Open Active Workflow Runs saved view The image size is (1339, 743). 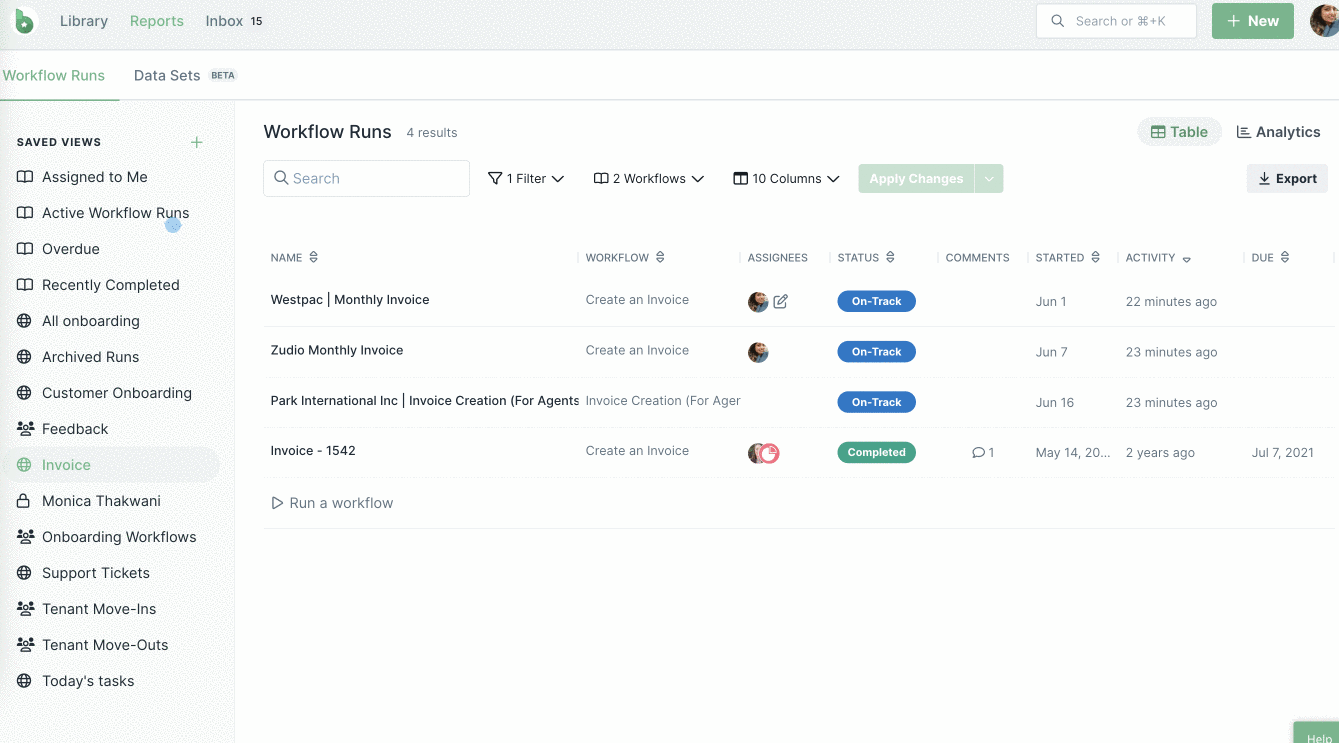(115, 213)
